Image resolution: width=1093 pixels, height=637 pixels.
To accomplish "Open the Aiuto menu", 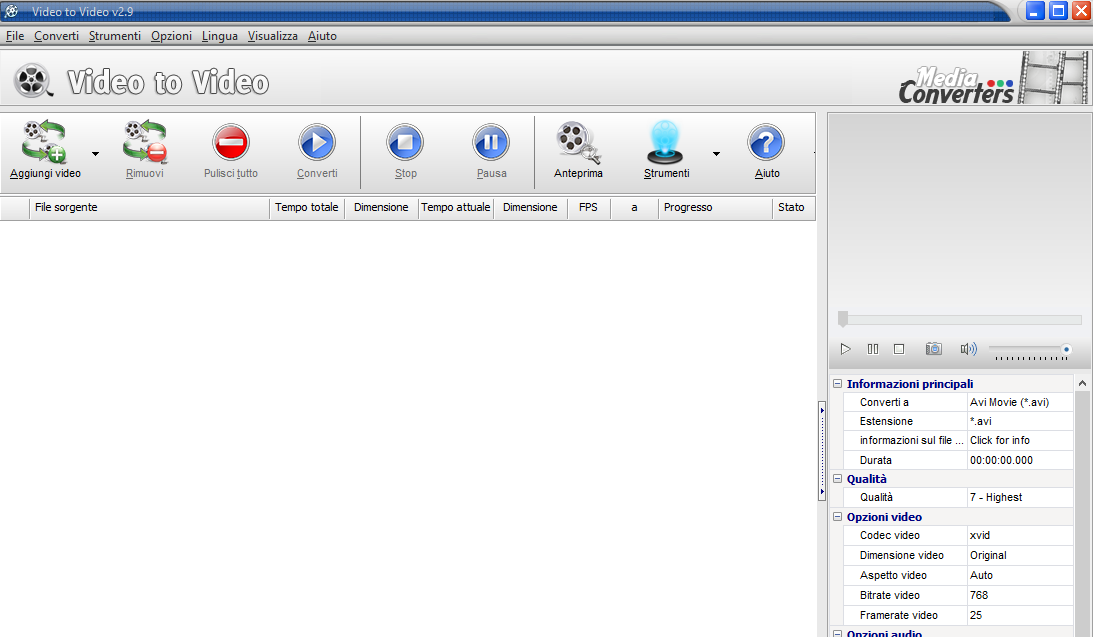I will tap(322, 36).
